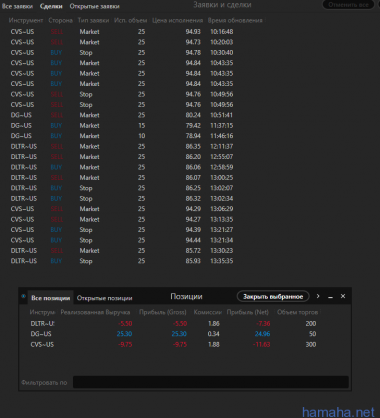
Task: Select the DLTR Stop buy at 13:02:07
Action: click(x=122, y=188)
